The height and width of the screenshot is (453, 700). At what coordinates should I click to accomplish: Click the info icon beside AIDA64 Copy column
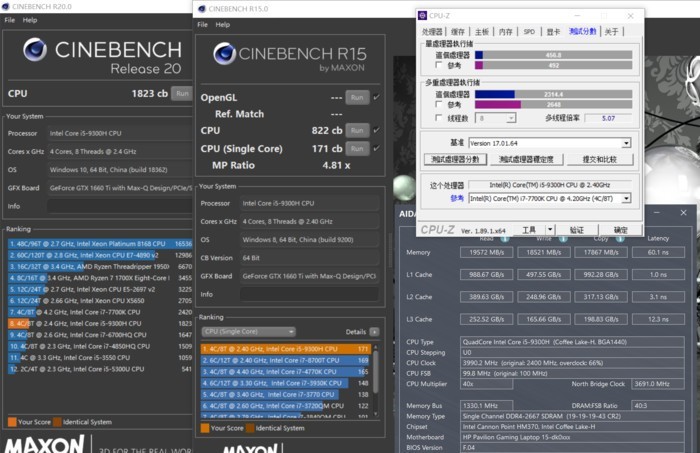coord(620,239)
